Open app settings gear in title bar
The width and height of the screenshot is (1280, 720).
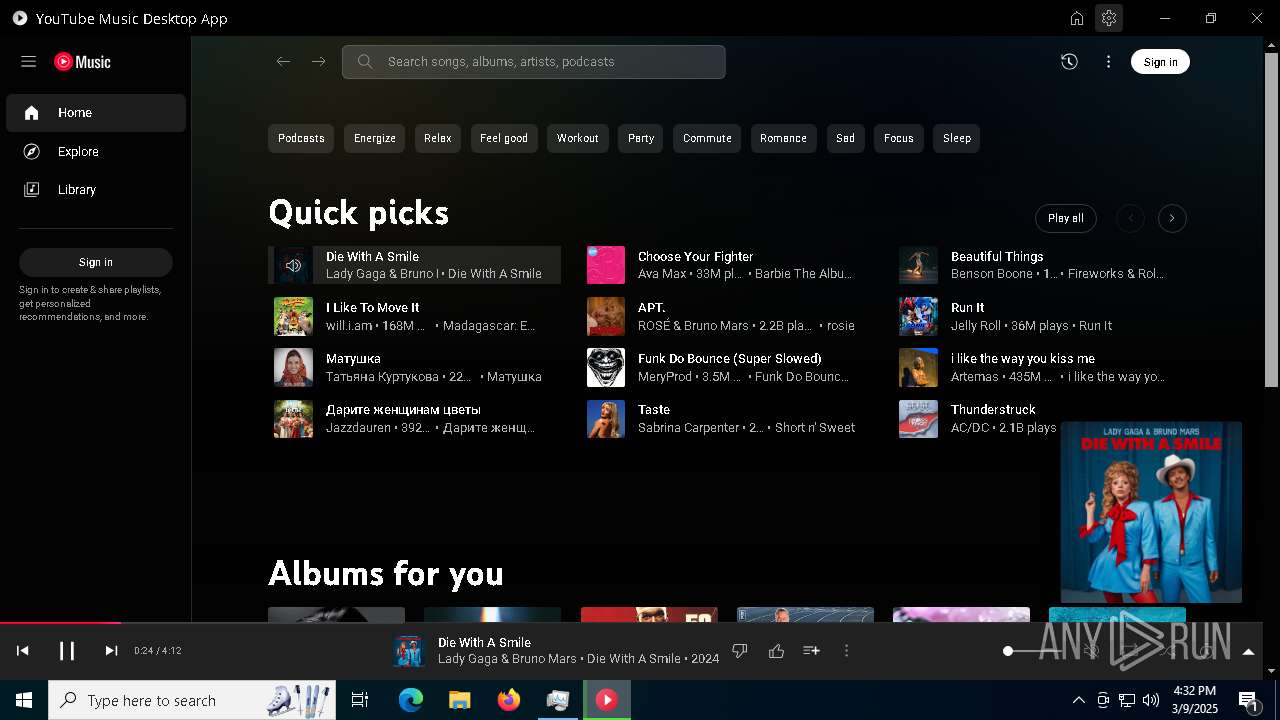click(1108, 18)
